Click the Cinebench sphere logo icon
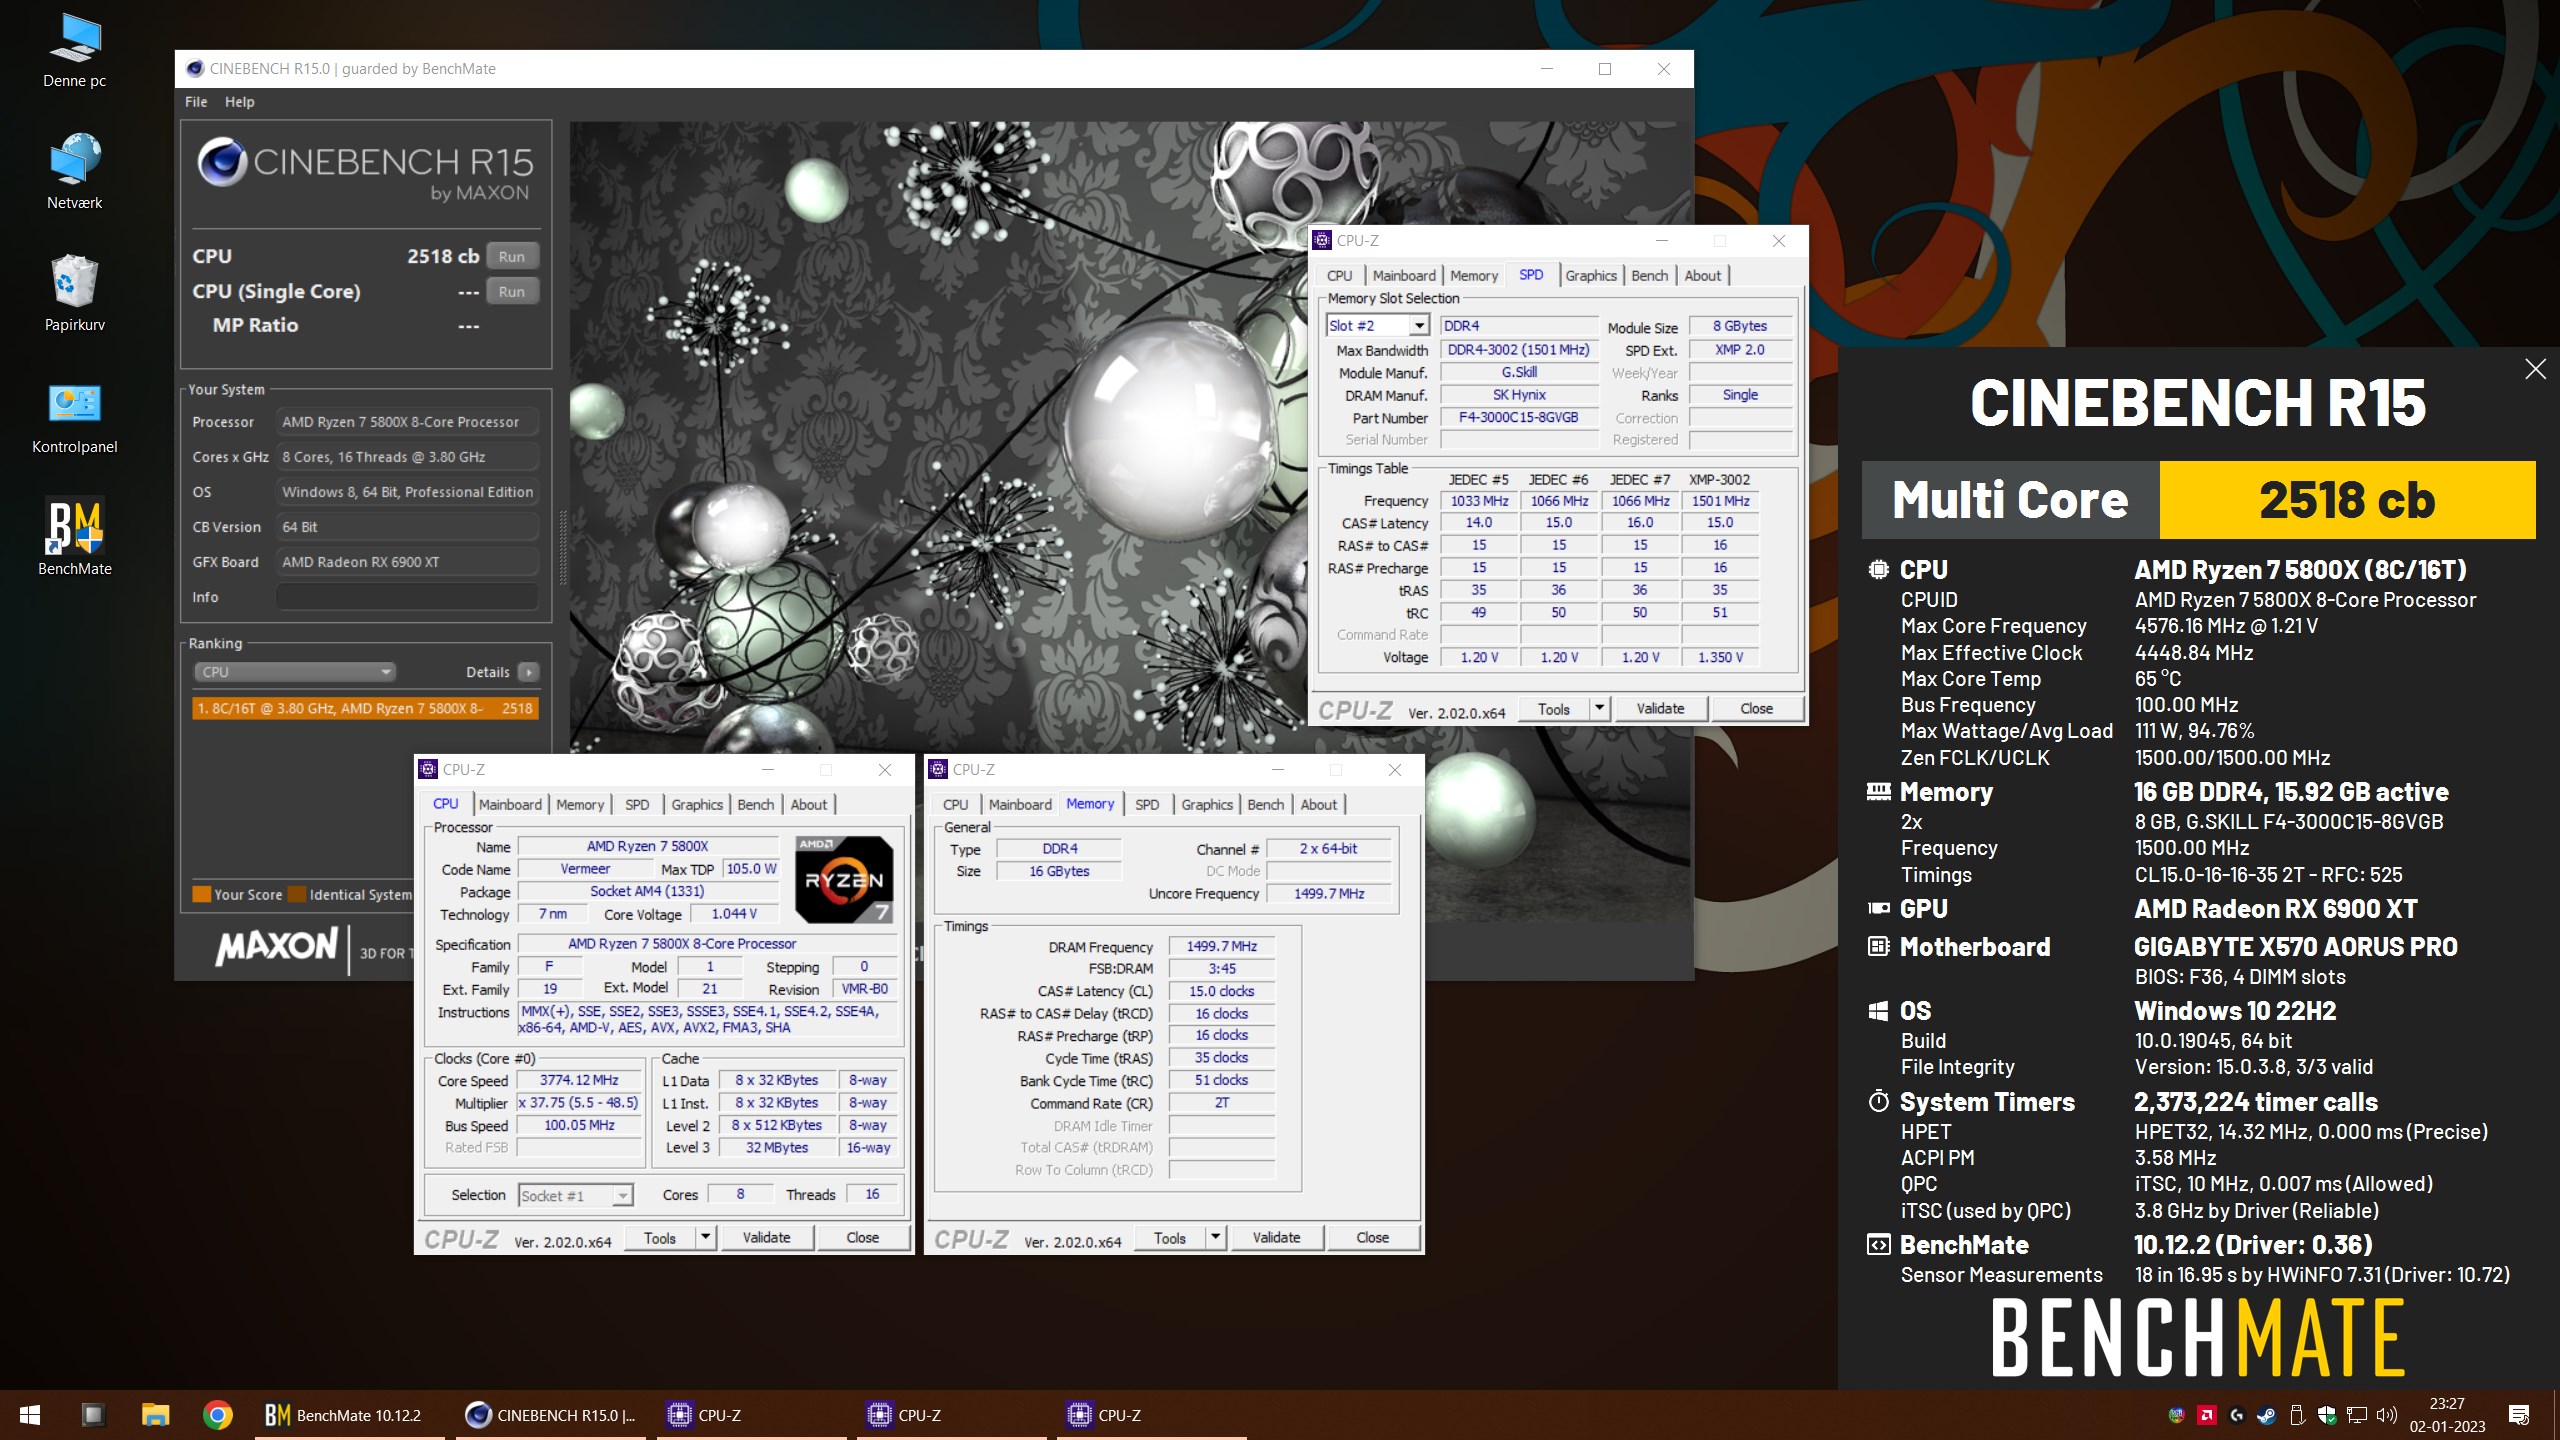The width and height of the screenshot is (2560, 1440). tap(221, 162)
